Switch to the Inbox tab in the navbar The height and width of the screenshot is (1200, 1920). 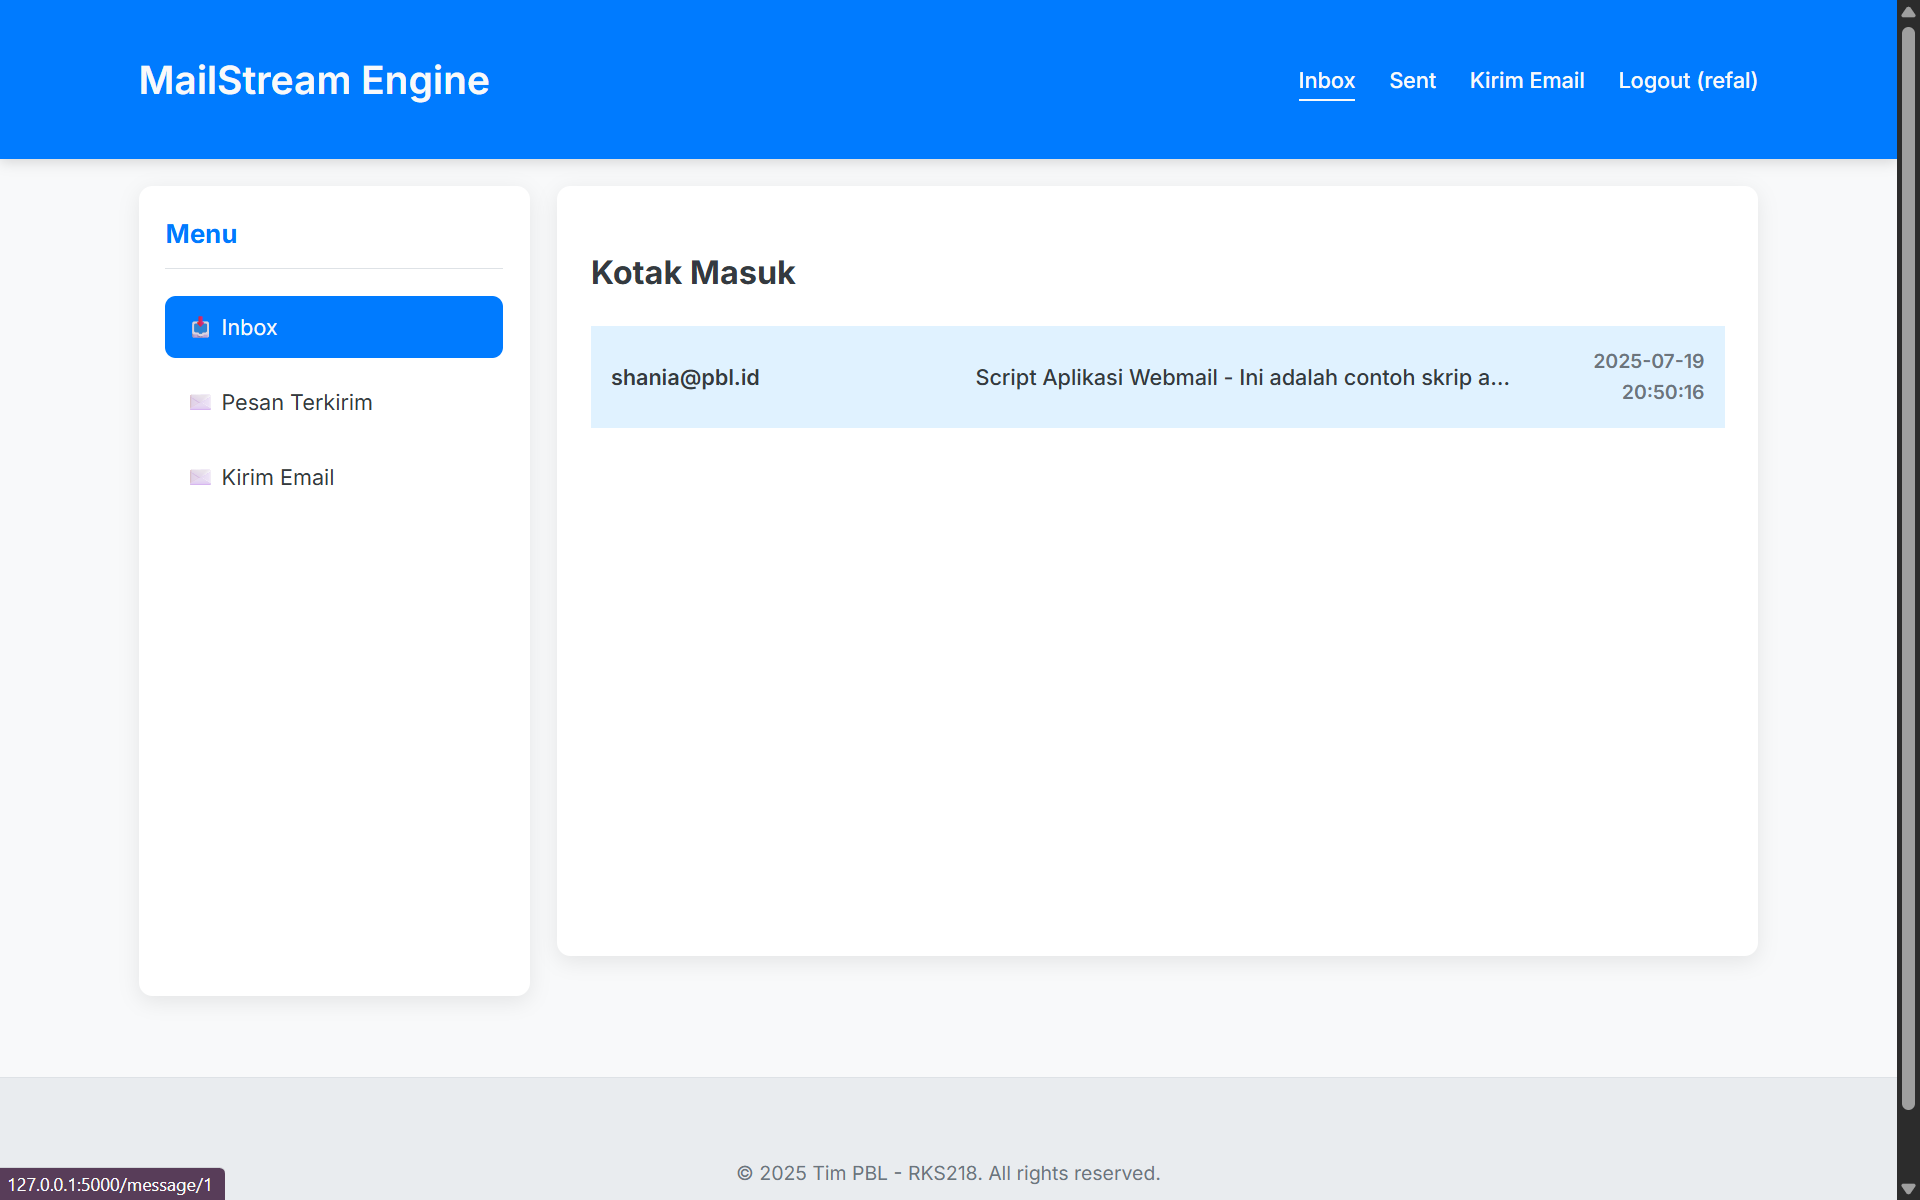point(1326,80)
